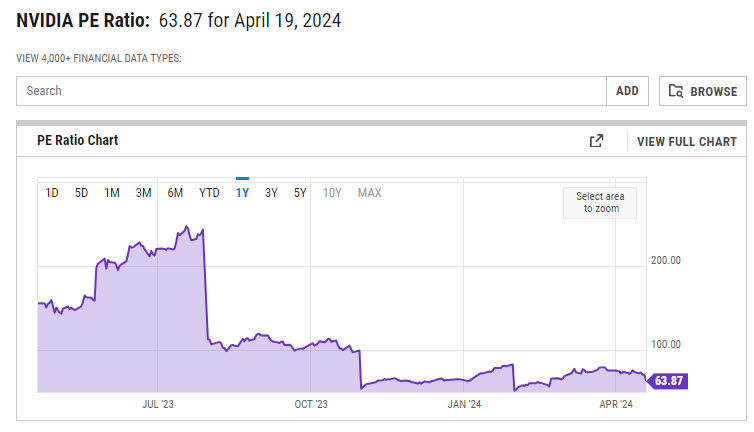Click the folder search icon on Browse
Screen dimensions: 754x432
(x=676, y=91)
